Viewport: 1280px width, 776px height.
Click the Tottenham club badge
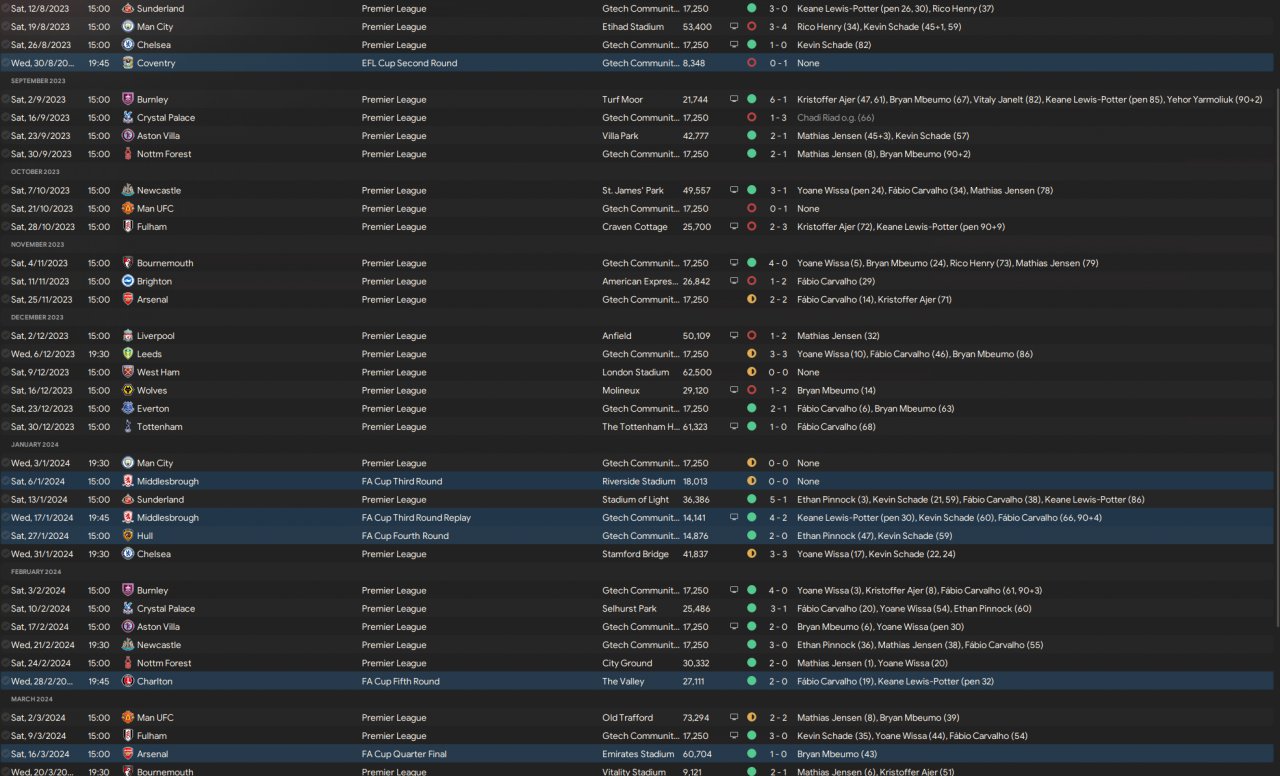[127, 427]
